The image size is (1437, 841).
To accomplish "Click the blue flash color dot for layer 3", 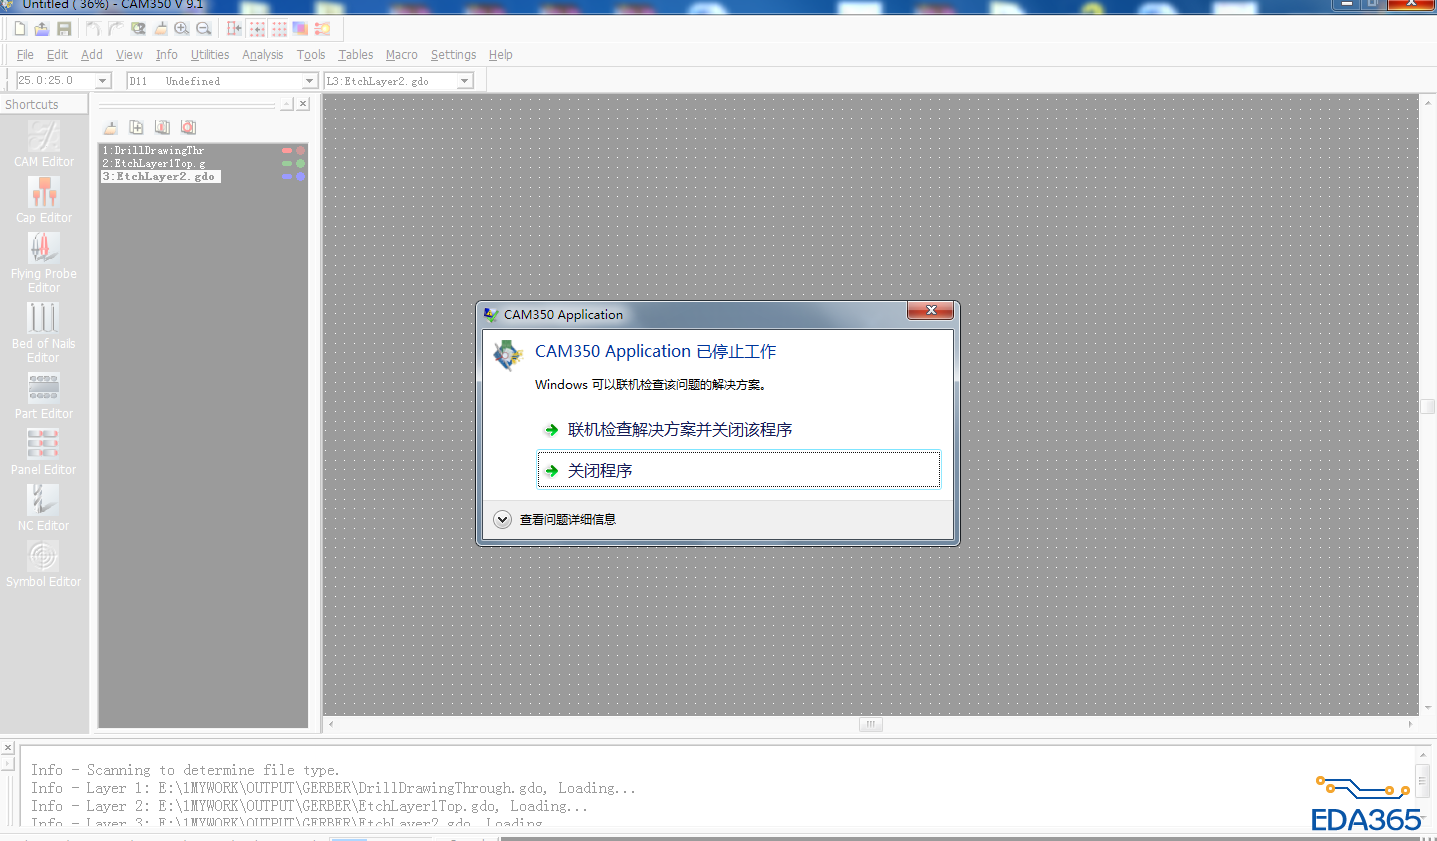I will point(300,176).
